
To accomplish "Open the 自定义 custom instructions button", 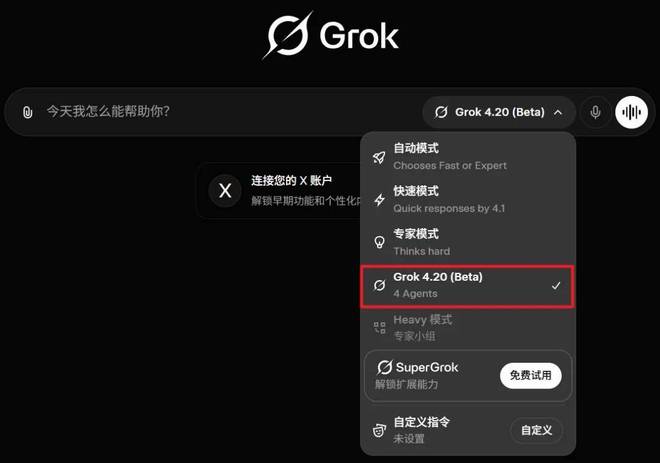I will [536, 430].
